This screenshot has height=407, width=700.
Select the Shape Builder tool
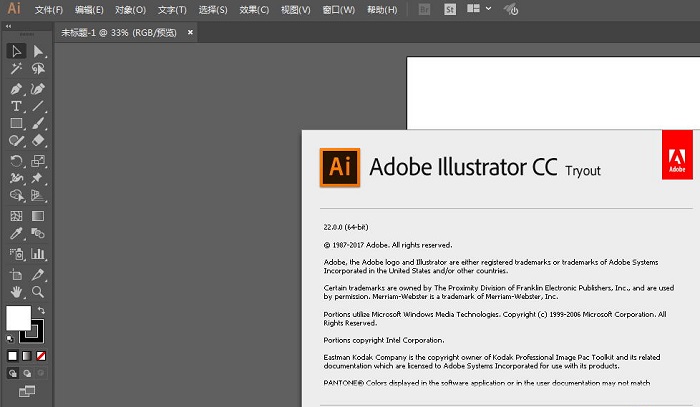click(x=17, y=195)
